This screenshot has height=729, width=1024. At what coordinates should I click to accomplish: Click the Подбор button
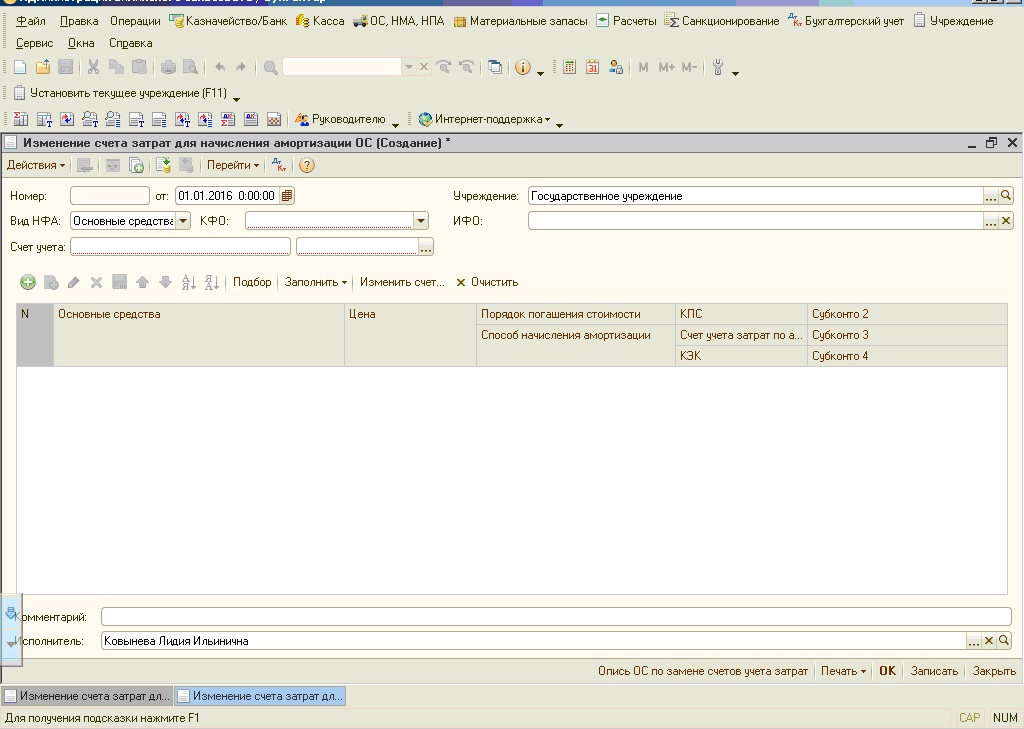tap(252, 282)
